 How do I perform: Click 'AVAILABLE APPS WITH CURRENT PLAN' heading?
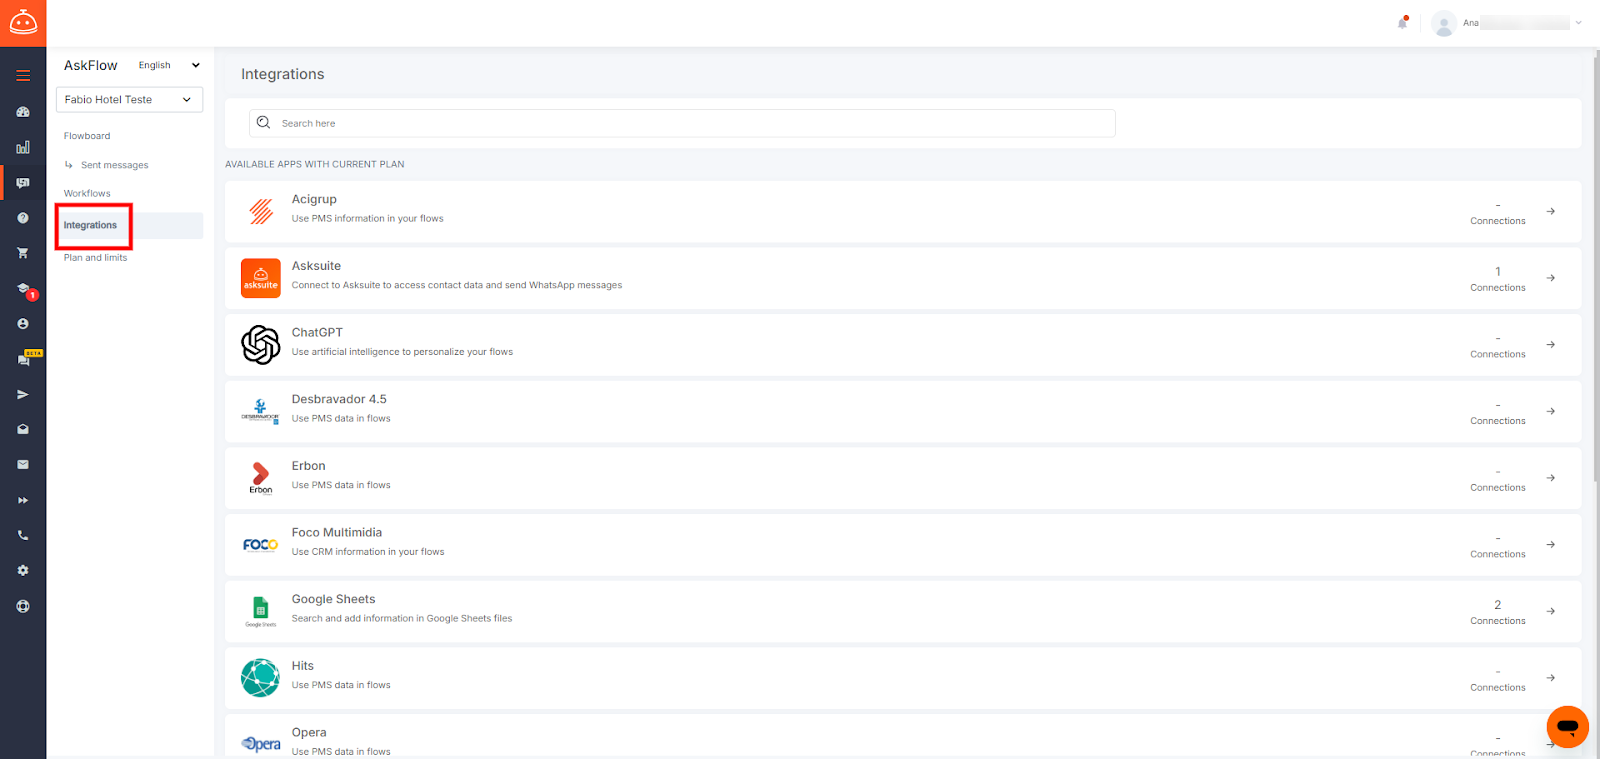pyautogui.click(x=315, y=164)
